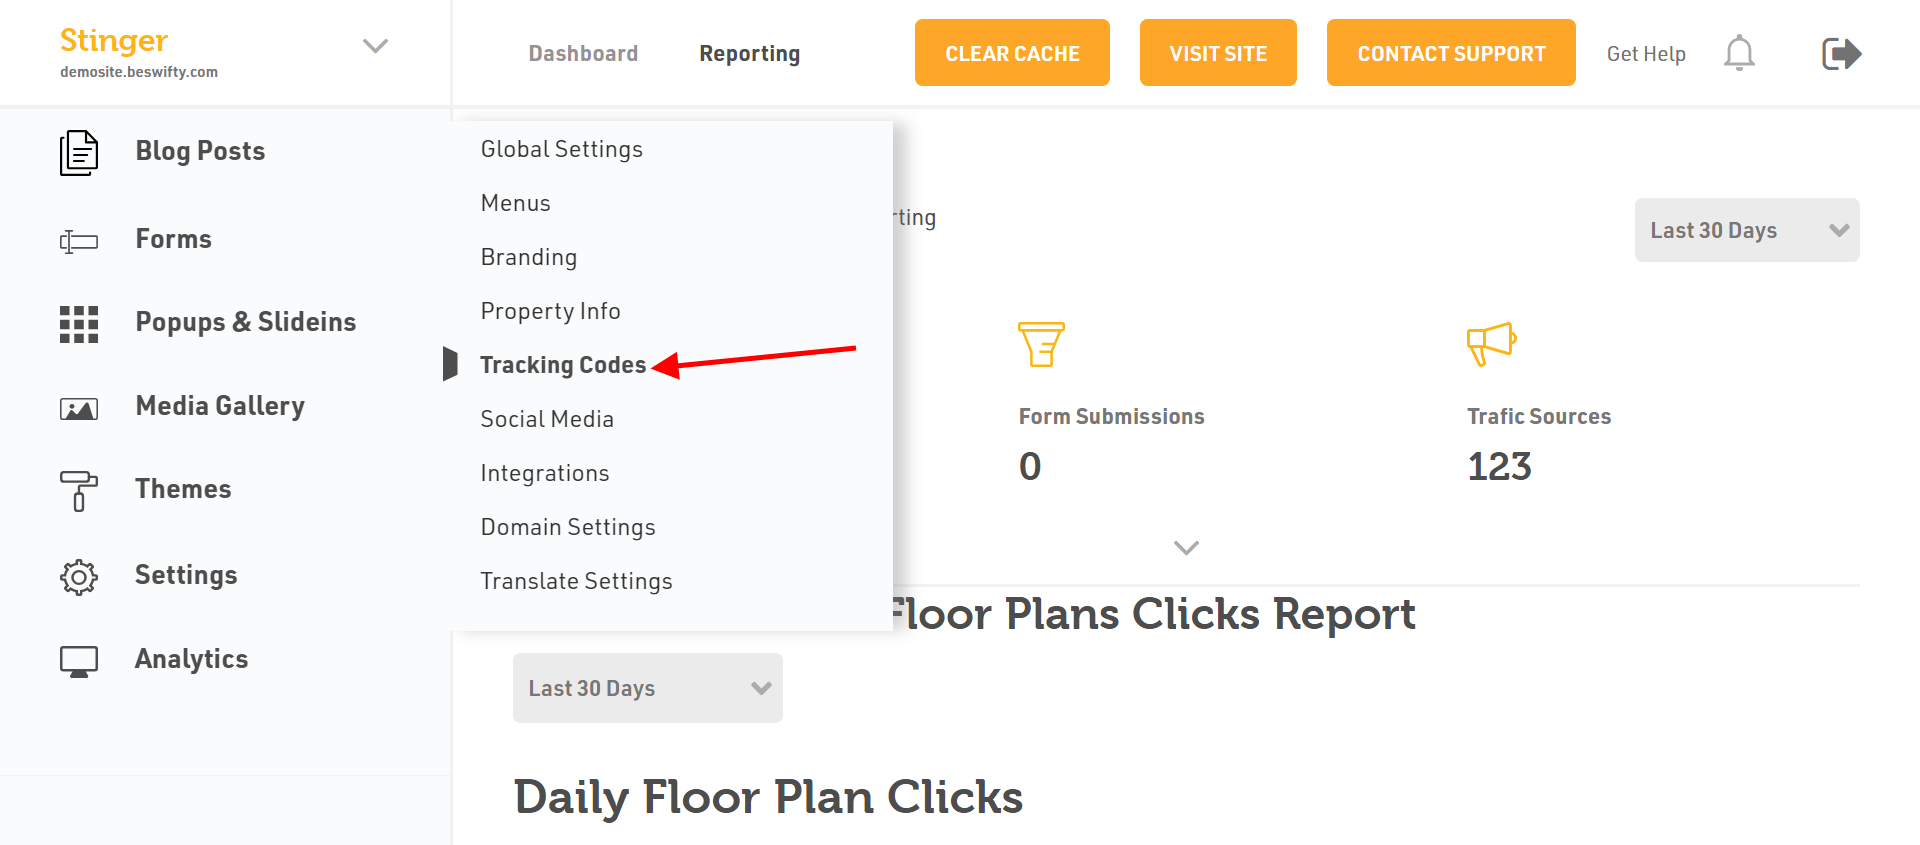Image resolution: width=1920 pixels, height=845 pixels.
Task: Open Floor Plans report Last 30 Days dropdown
Action: pos(647,688)
